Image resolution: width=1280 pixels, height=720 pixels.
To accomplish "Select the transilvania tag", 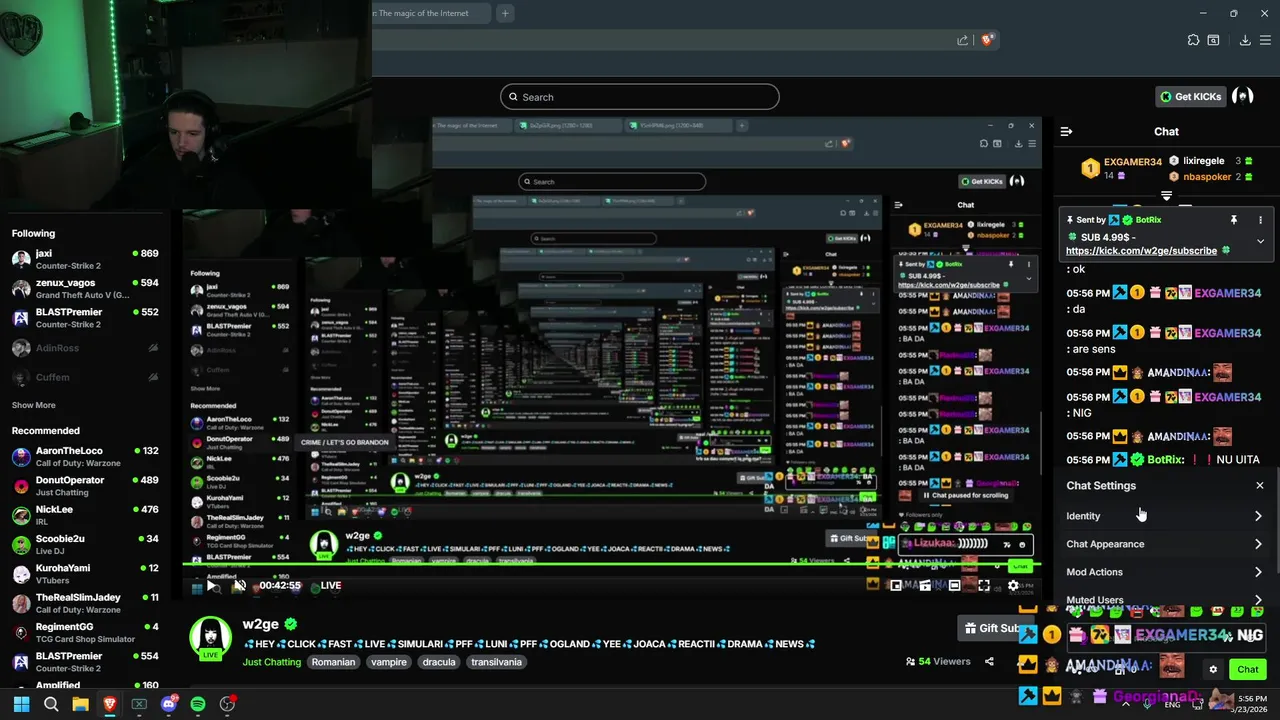I will (x=497, y=662).
